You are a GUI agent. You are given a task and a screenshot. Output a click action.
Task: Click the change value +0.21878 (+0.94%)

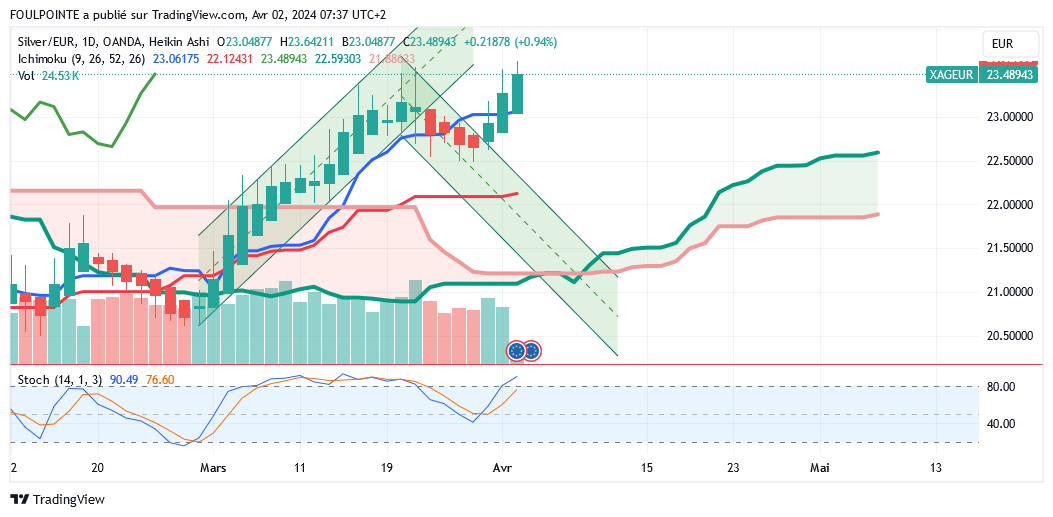510,42
